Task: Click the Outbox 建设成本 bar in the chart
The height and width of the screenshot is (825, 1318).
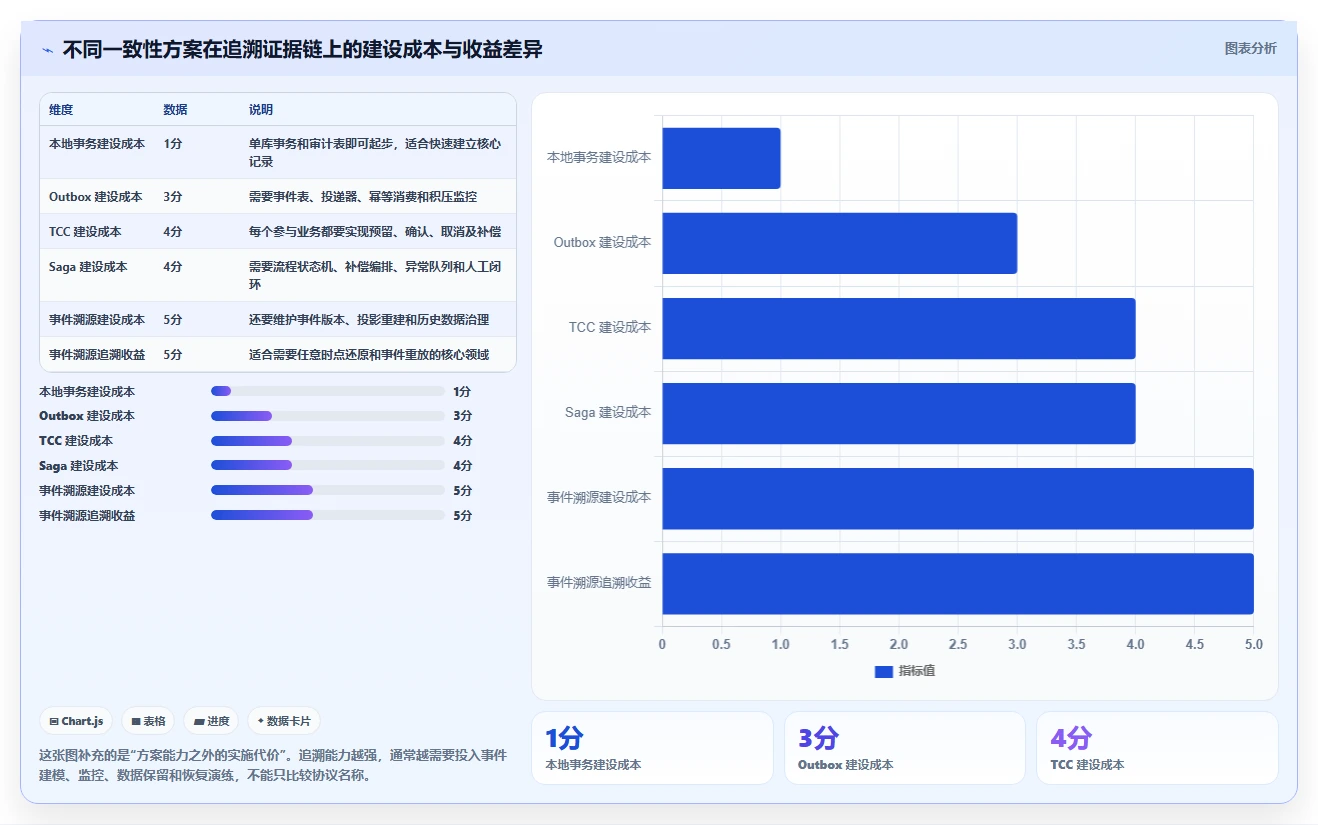Action: pyautogui.click(x=839, y=243)
